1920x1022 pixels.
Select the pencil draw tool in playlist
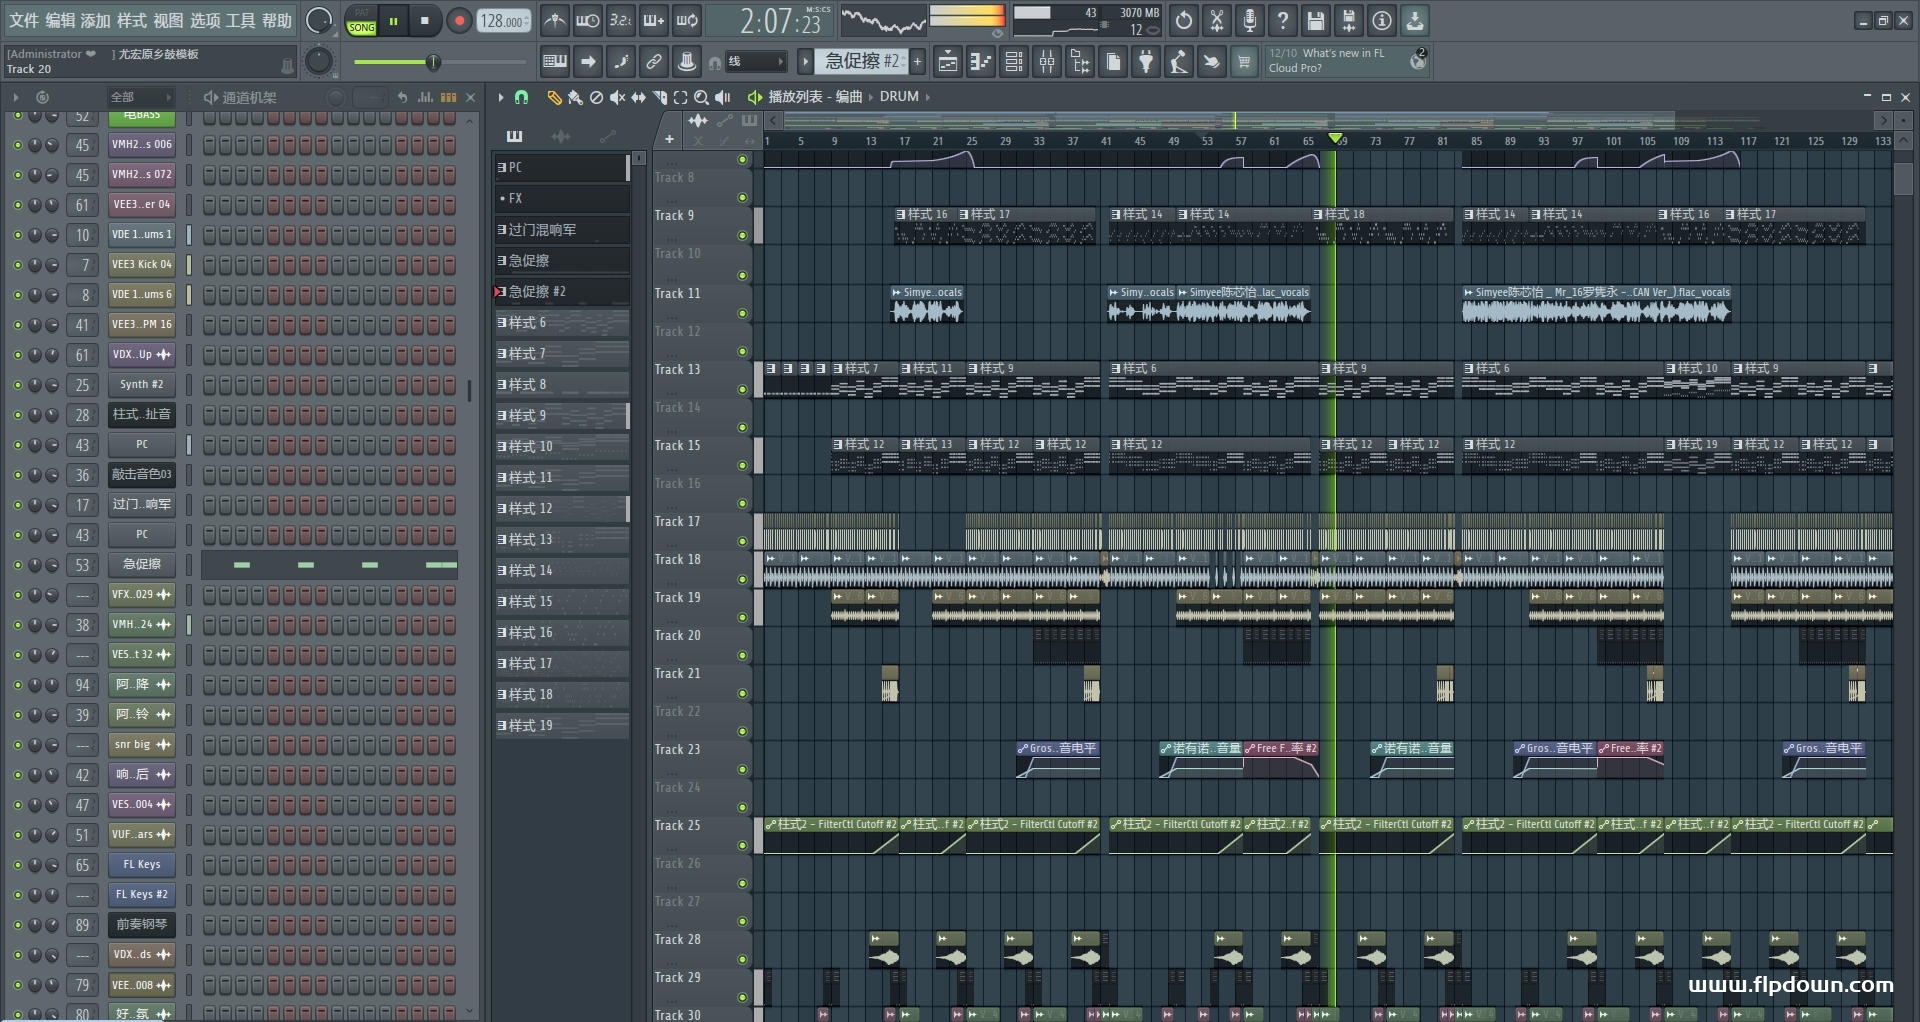[553, 97]
